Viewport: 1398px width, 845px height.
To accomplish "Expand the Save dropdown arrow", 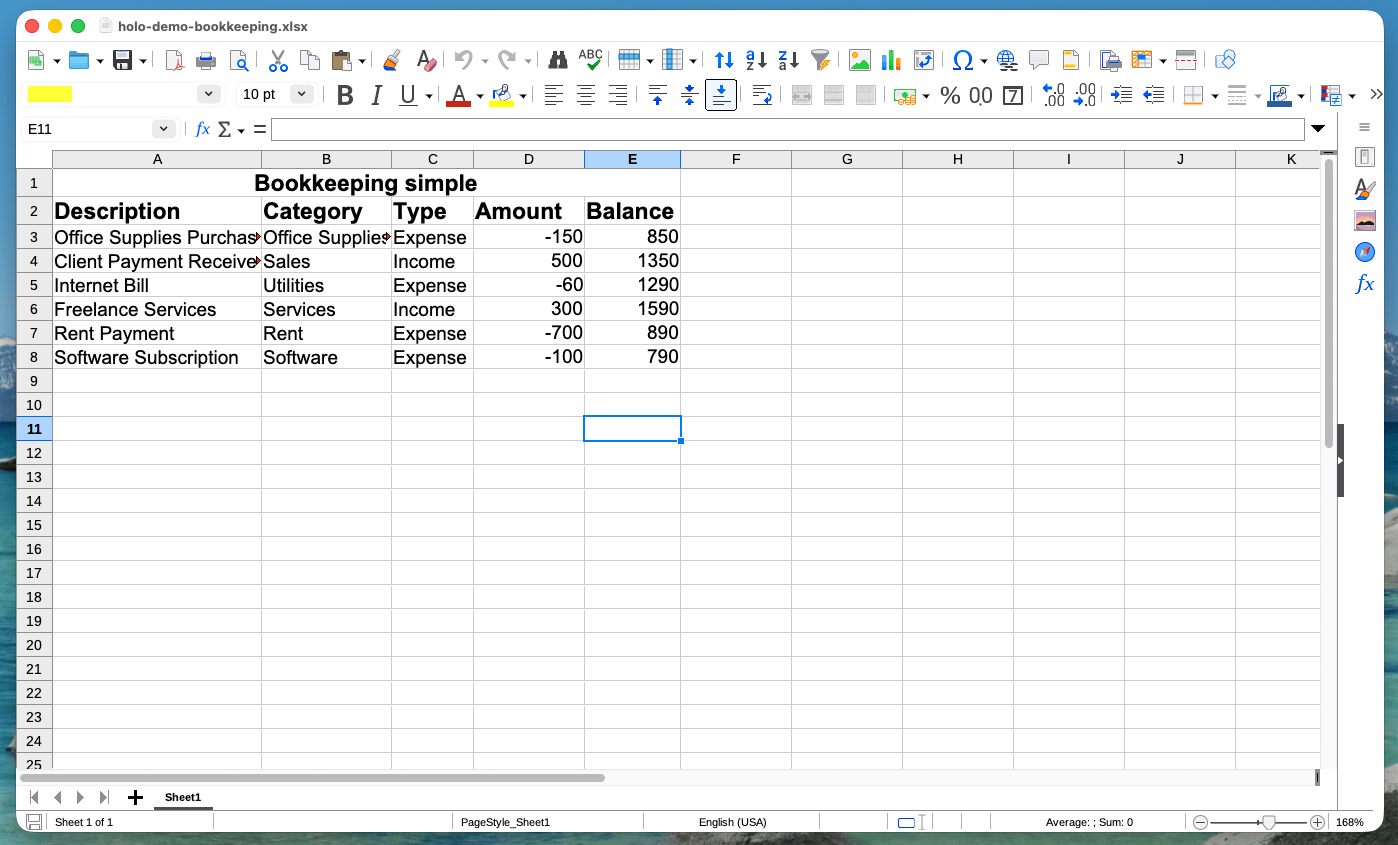I will pyautogui.click(x=143, y=62).
